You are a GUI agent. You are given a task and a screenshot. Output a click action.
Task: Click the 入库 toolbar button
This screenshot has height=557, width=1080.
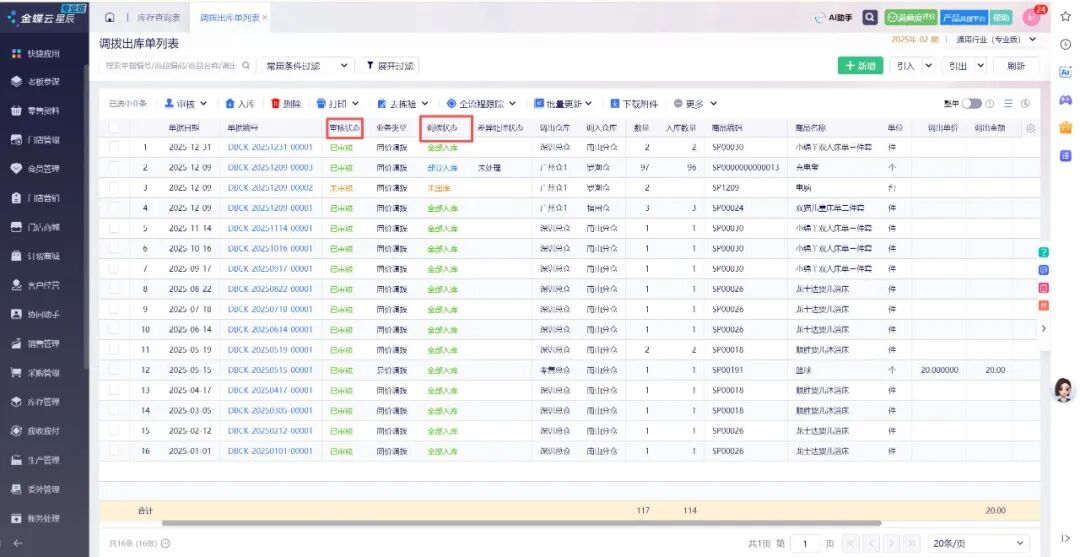coord(240,104)
